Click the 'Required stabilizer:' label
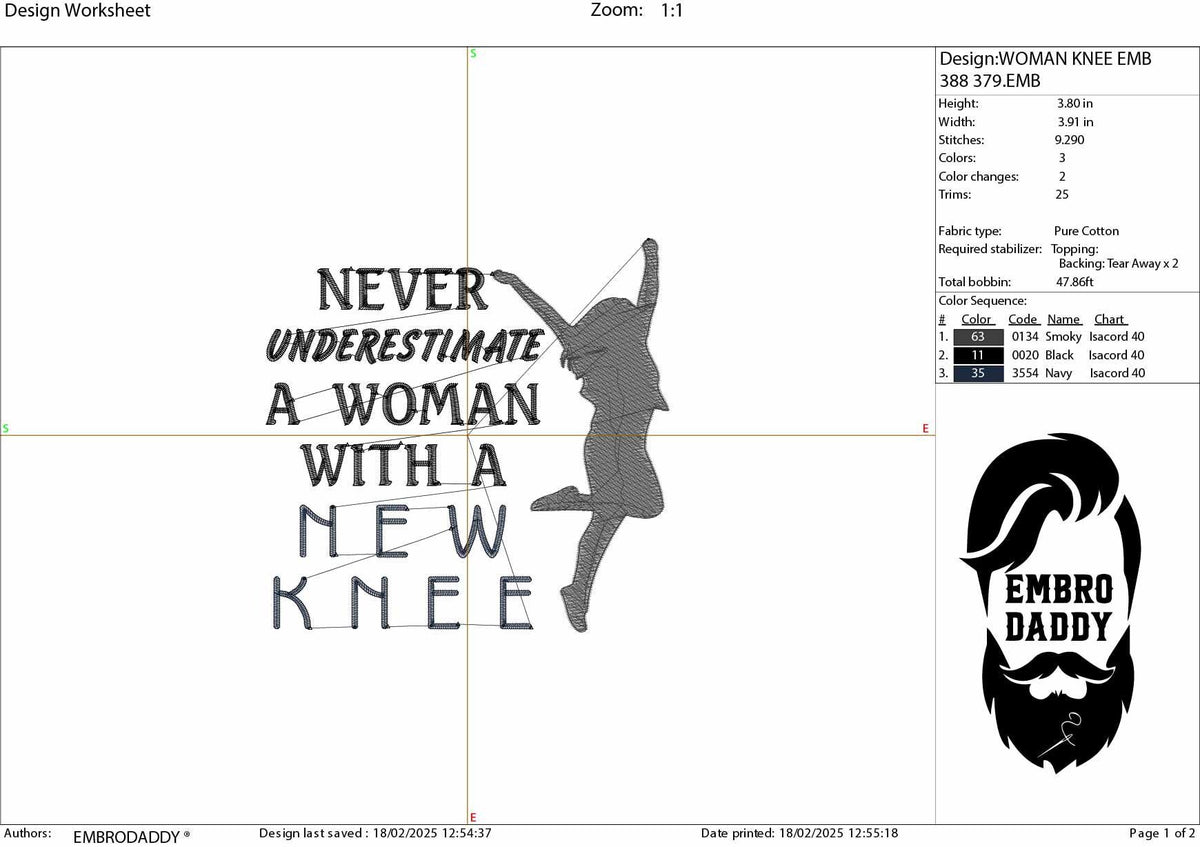The image size is (1200, 847). coord(990,249)
